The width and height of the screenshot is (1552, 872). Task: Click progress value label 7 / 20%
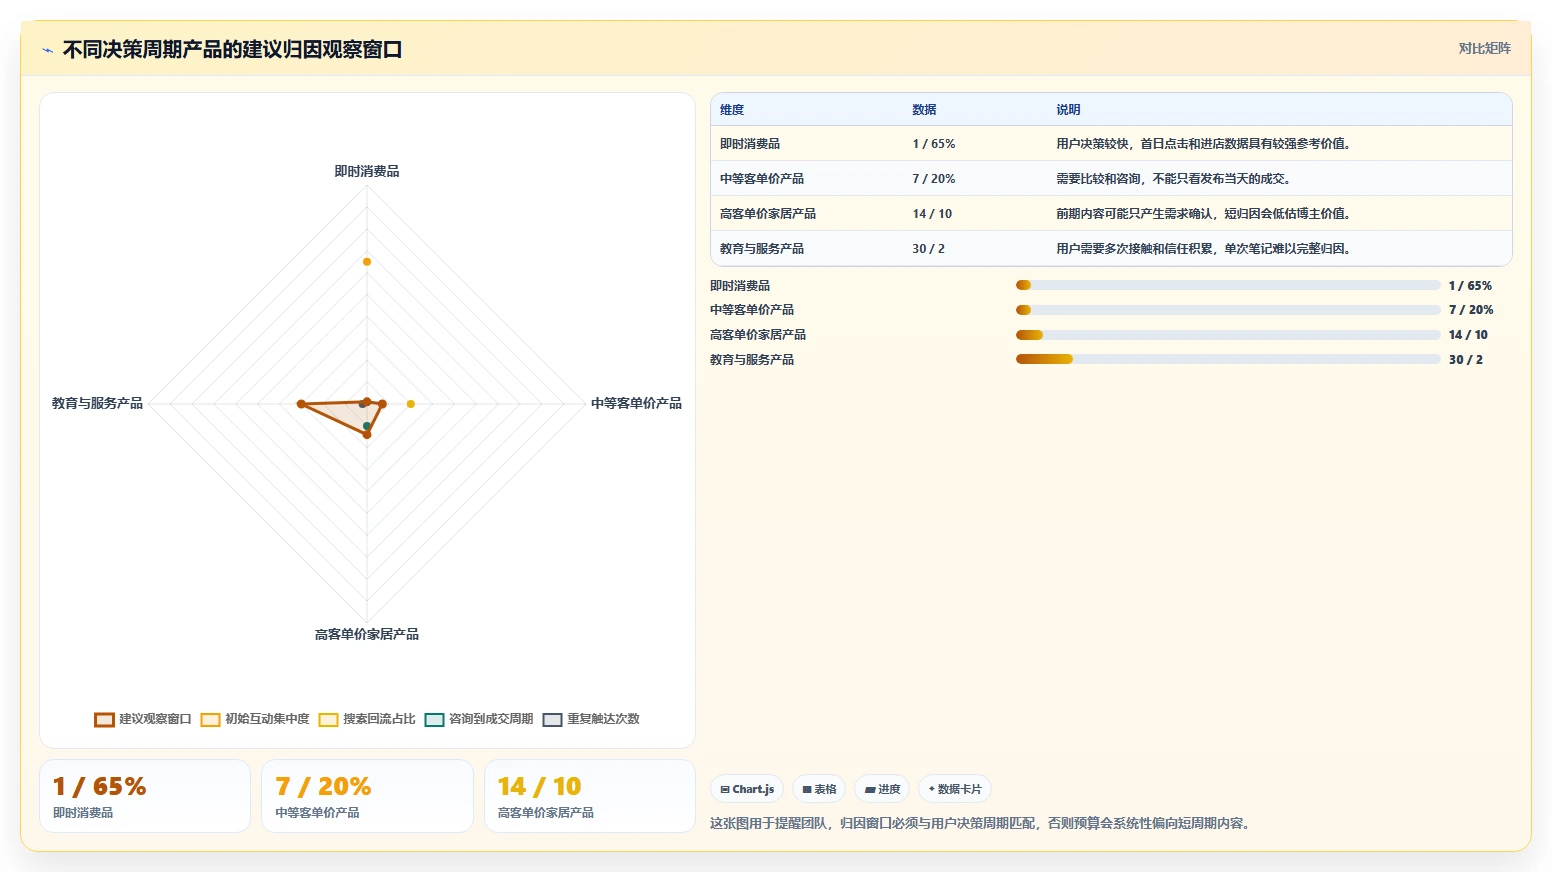tap(1471, 310)
